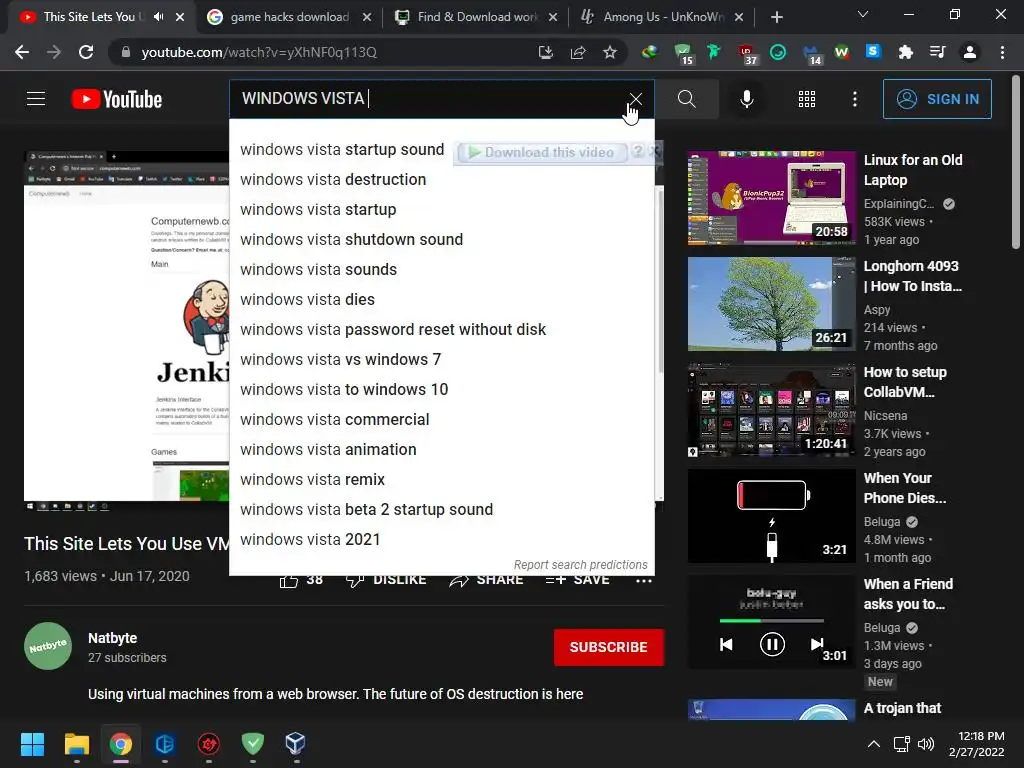The width and height of the screenshot is (1024, 768).
Task: Open When a Friend asks you to video
Action: (771, 622)
